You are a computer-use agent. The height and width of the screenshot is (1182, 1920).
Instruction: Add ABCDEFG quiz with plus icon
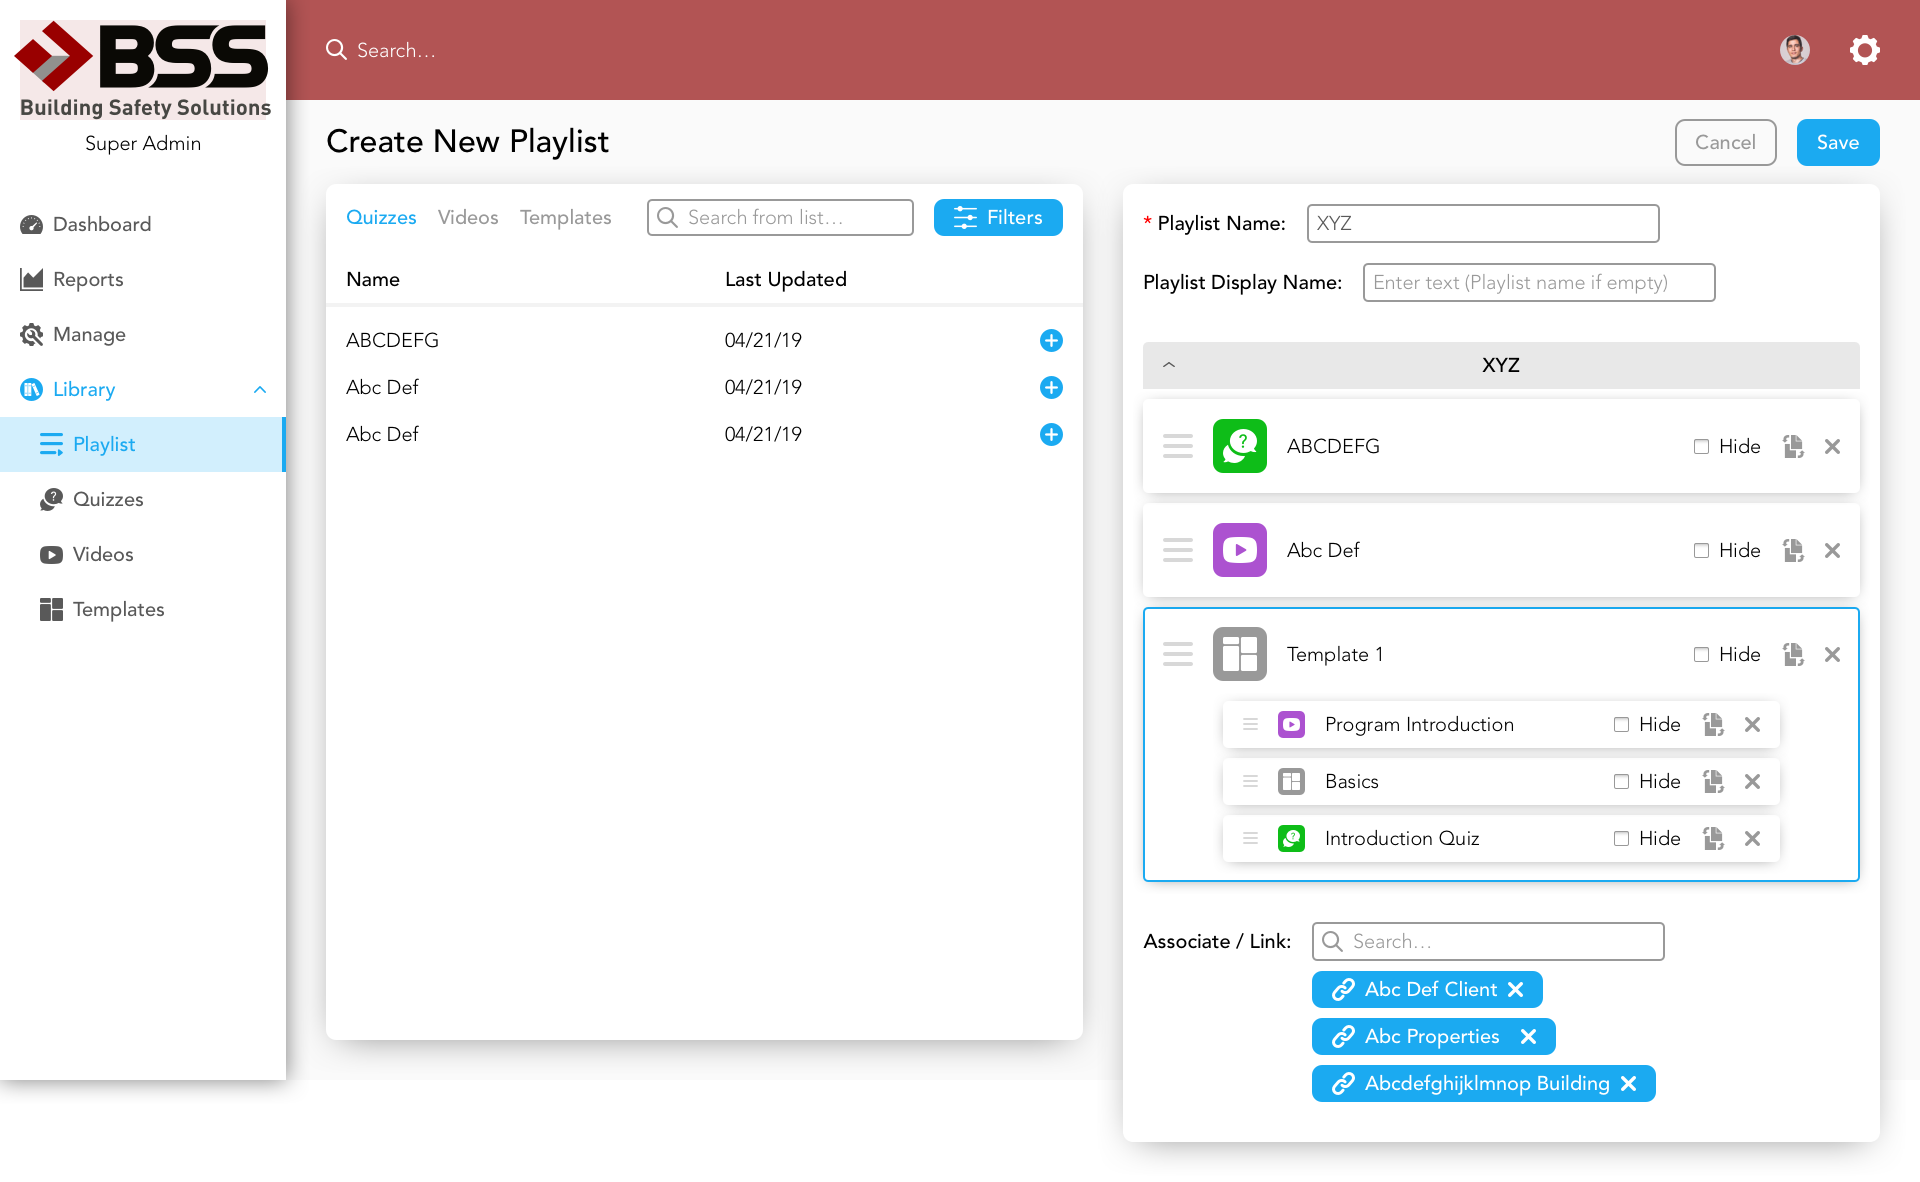tap(1050, 341)
